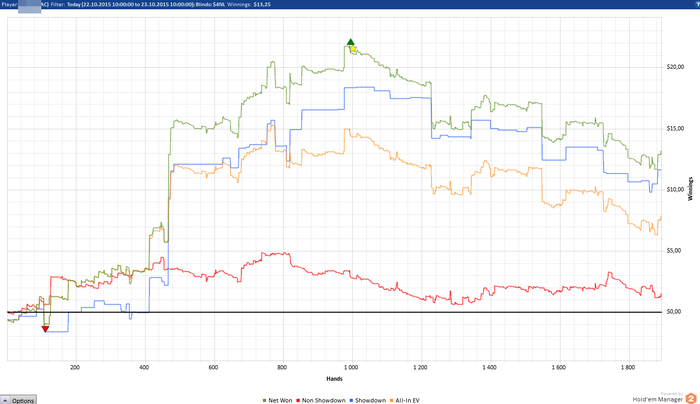Click the Winnings y-axis title
The width and height of the screenshot is (700, 404).
pyautogui.click(x=691, y=189)
